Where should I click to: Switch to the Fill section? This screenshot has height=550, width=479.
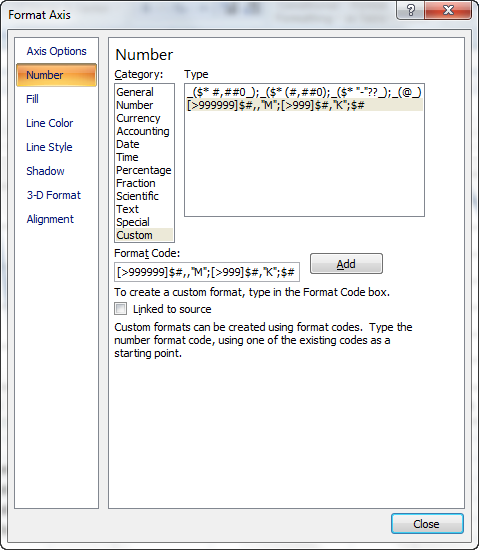(32, 99)
